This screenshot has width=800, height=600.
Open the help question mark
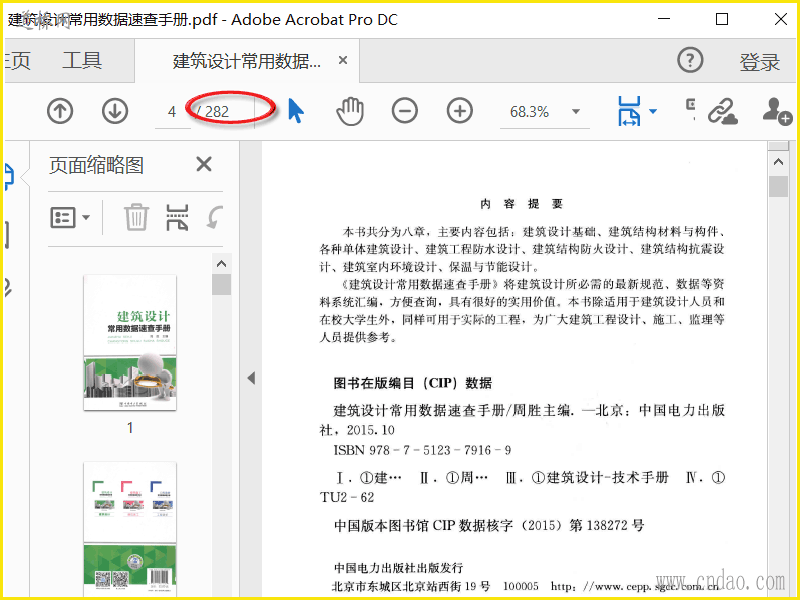[690, 60]
